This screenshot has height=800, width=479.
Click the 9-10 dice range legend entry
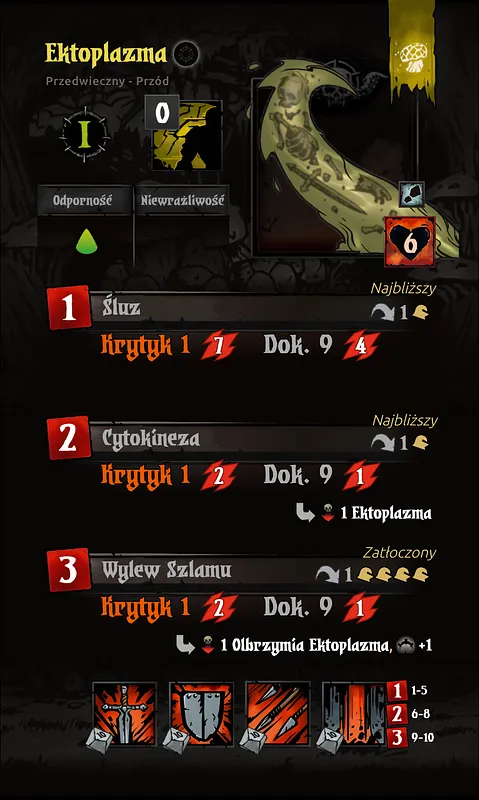tap(410, 737)
